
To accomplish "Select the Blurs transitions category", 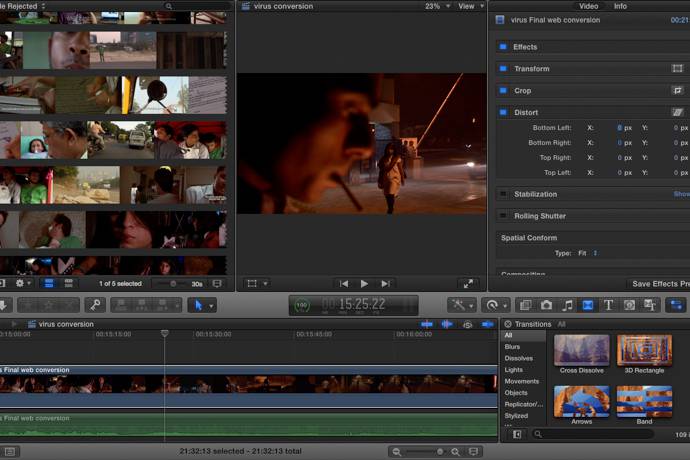I will pos(512,347).
